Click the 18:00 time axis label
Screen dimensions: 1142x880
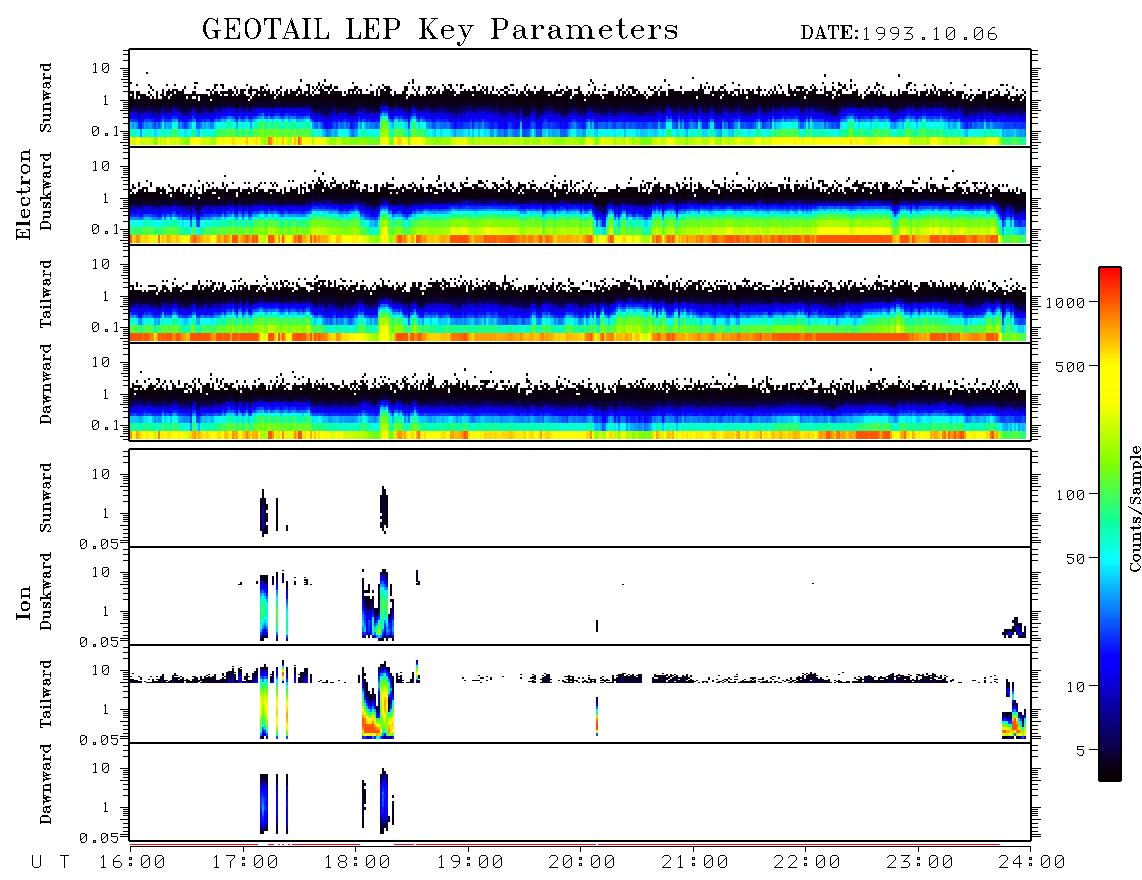[x=357, y=862]
